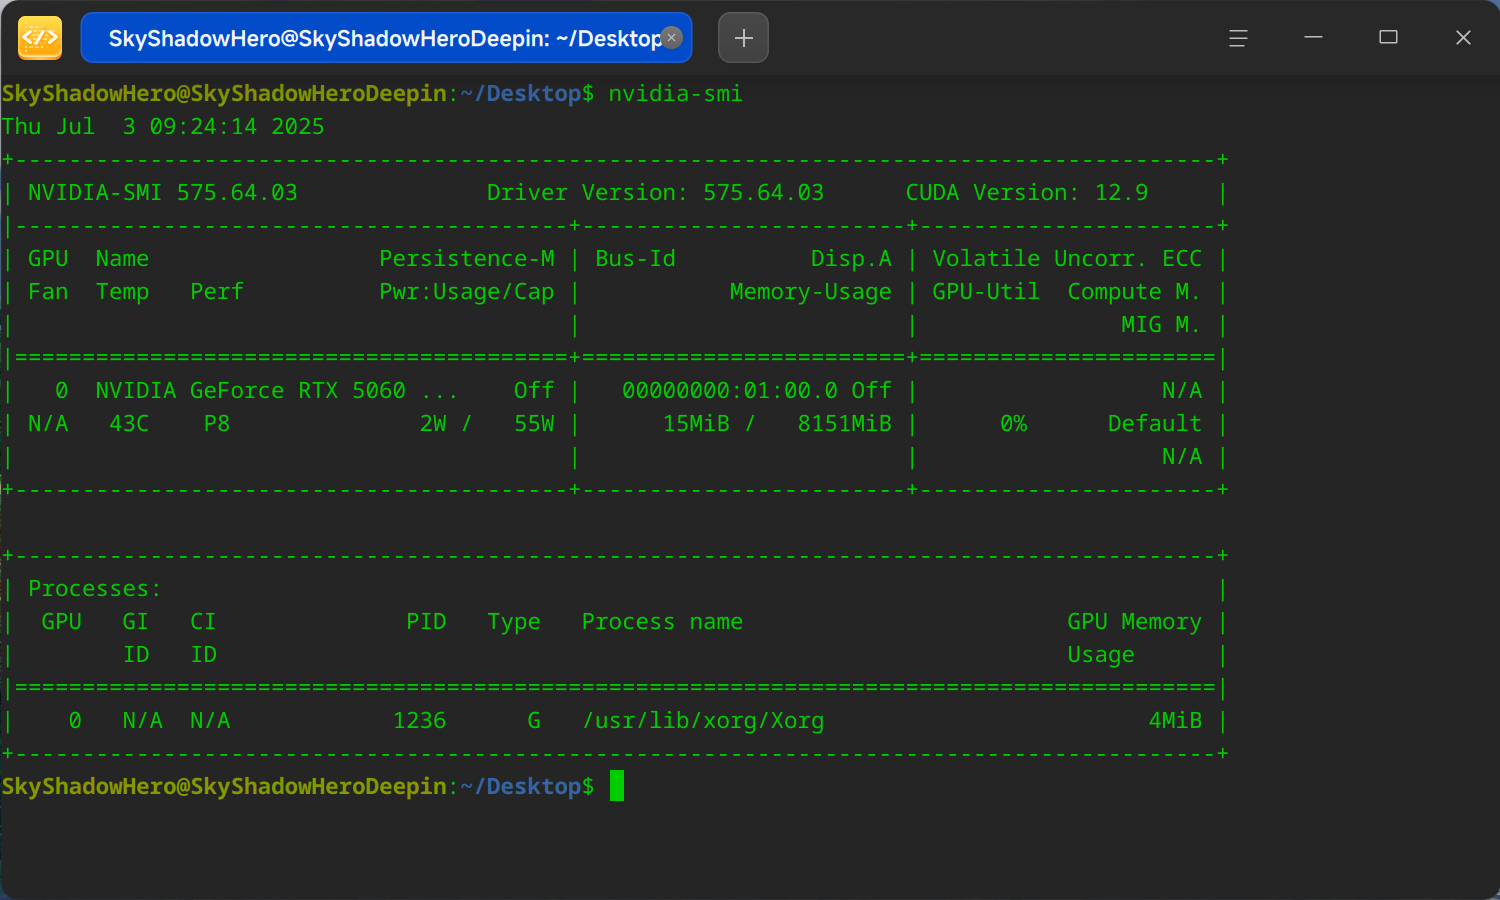The image size is (1500, 900).
Task: Click the process ID 1236
Action: pos(420,721)
